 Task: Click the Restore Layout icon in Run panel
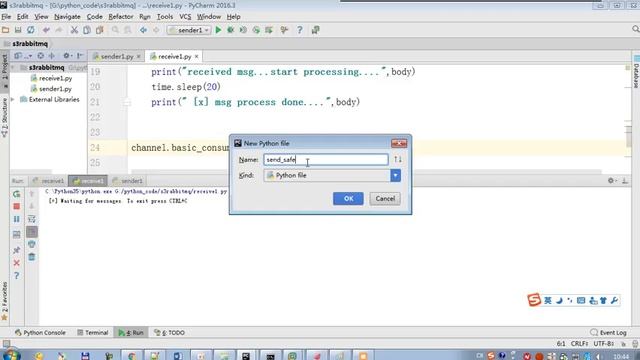point(16,234)
